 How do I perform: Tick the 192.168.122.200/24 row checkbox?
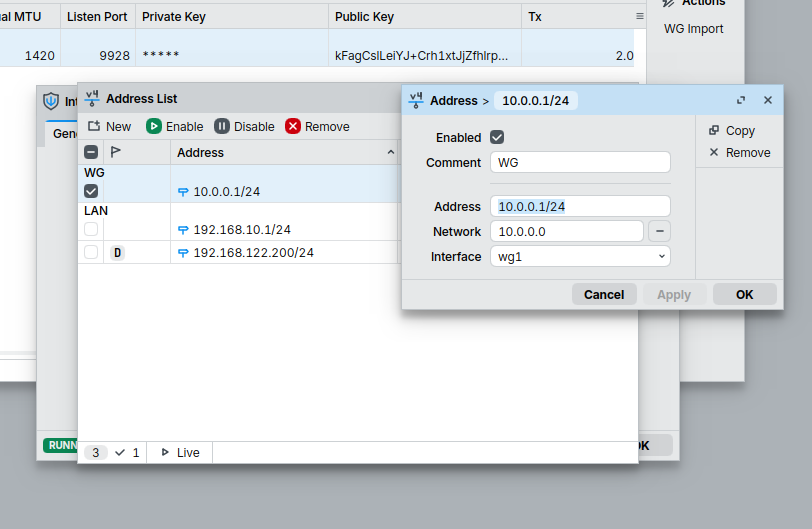pos(91,253)
